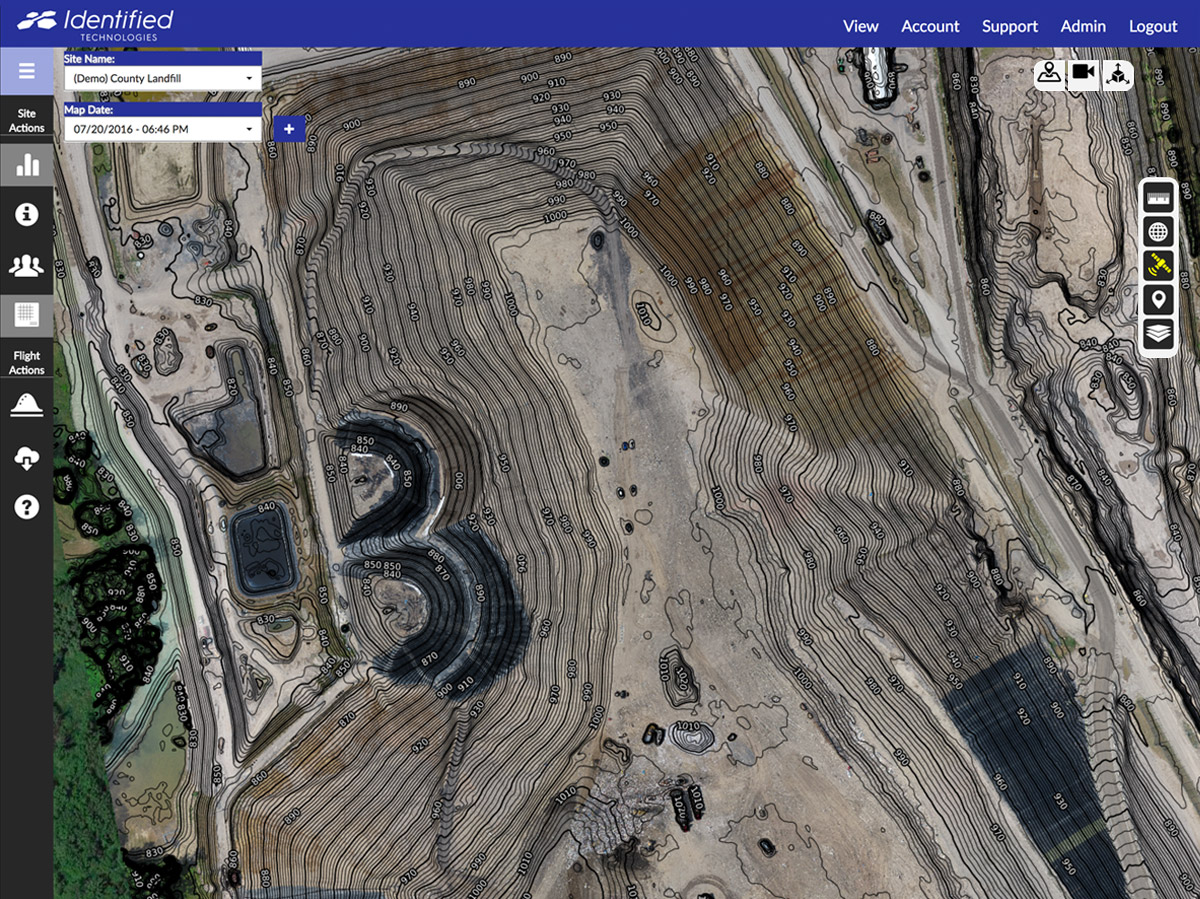
Task: Show site information via info icon
Action: (x=26, y=214)
